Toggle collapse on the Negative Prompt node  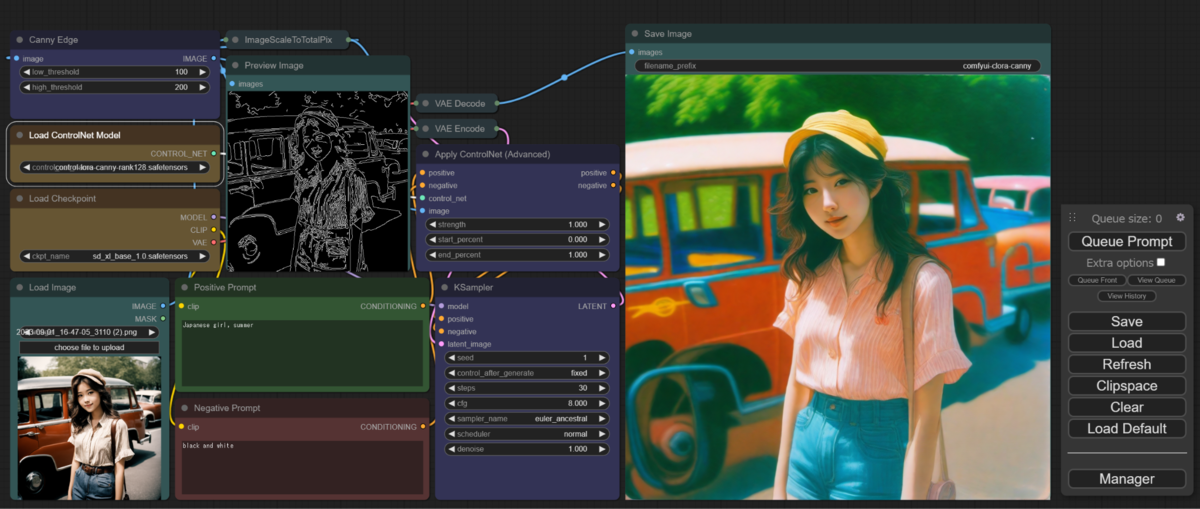[184, 408]
